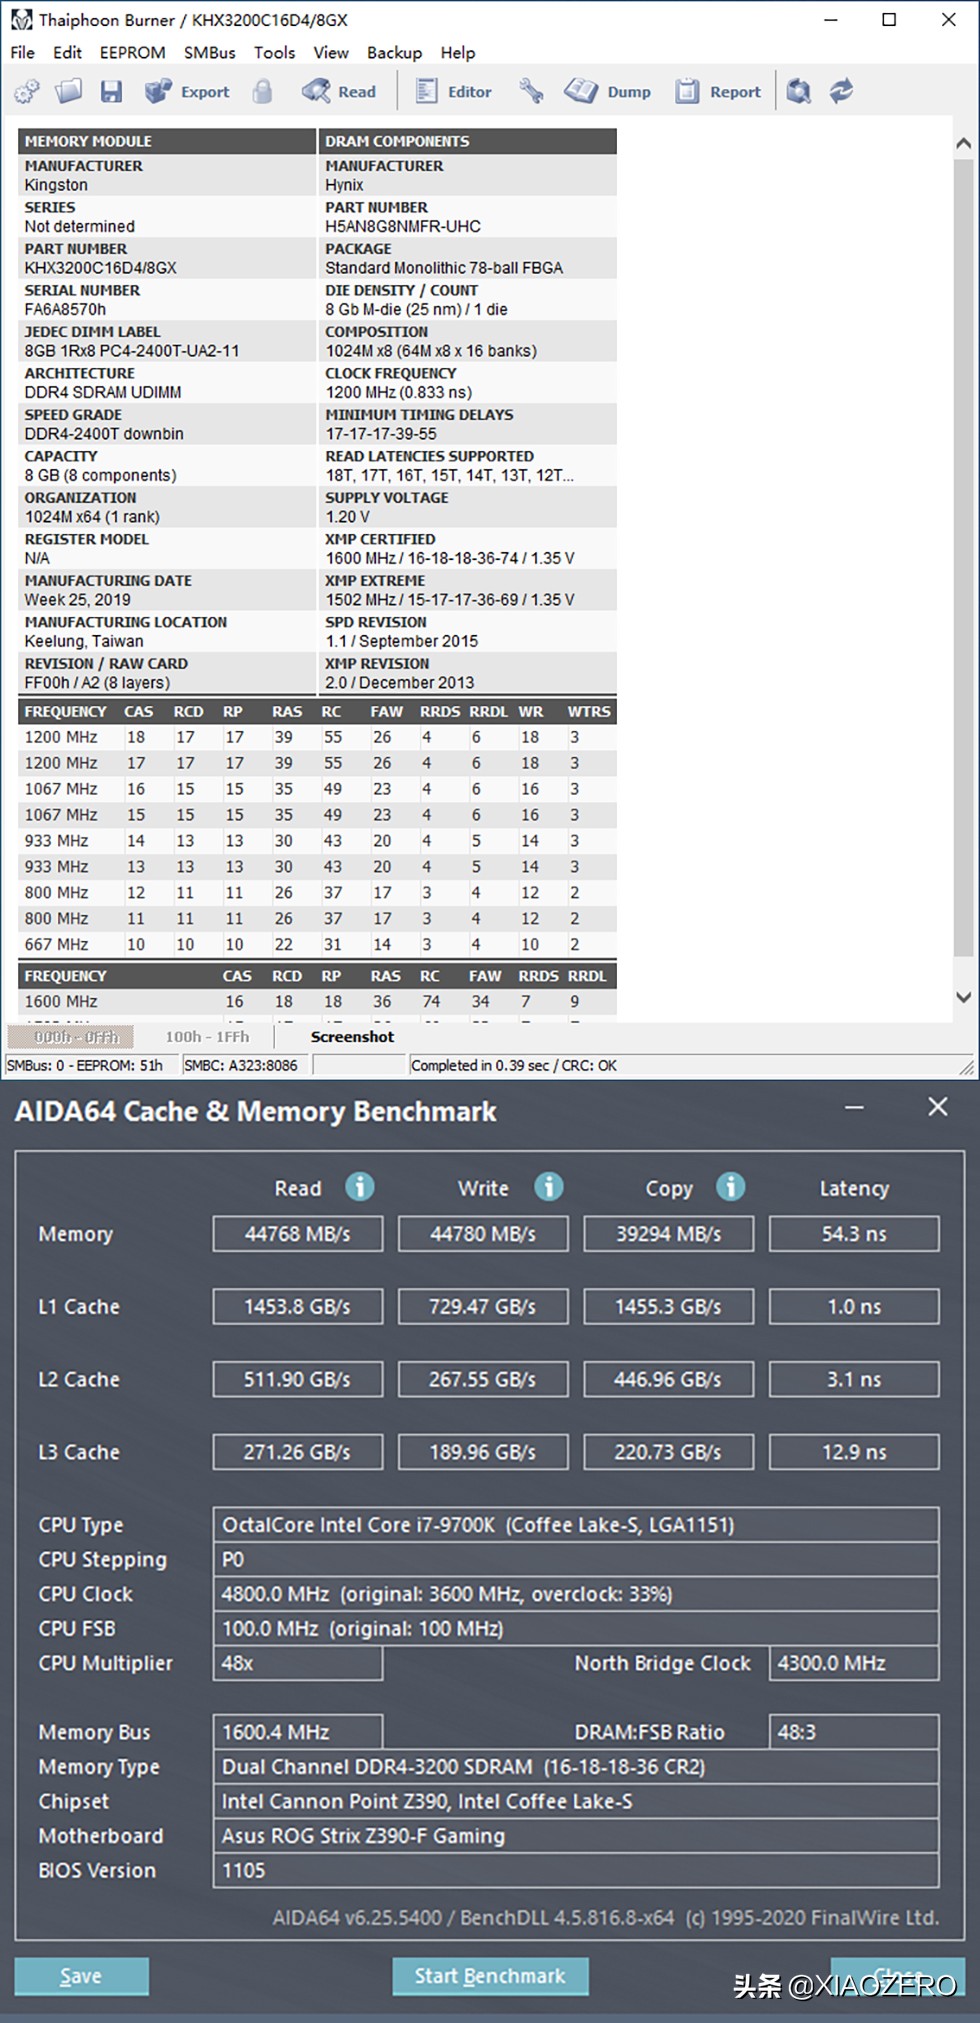This screenshot has height=2023, width=980.
Task: Click the 1600 MHz XMP frequency row
Action: 317,1002
